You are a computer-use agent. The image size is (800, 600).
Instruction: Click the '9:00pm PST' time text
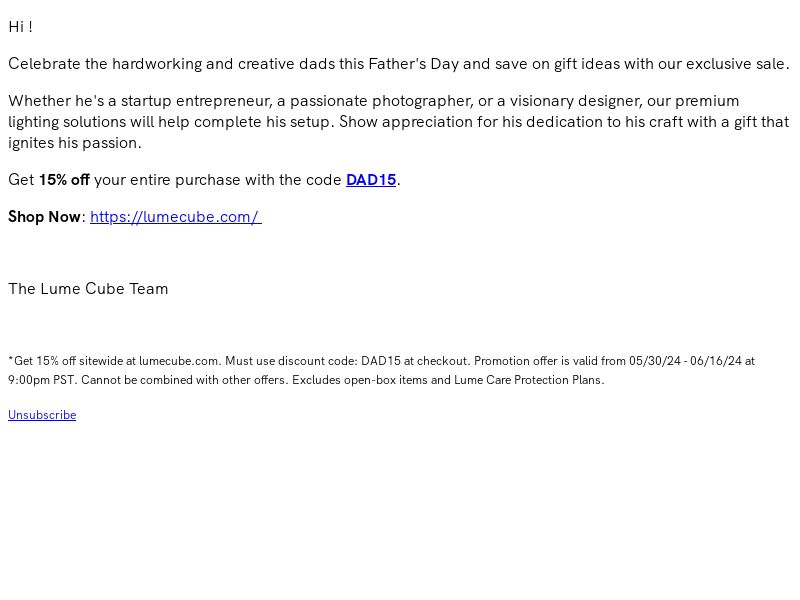click(42, 380)
